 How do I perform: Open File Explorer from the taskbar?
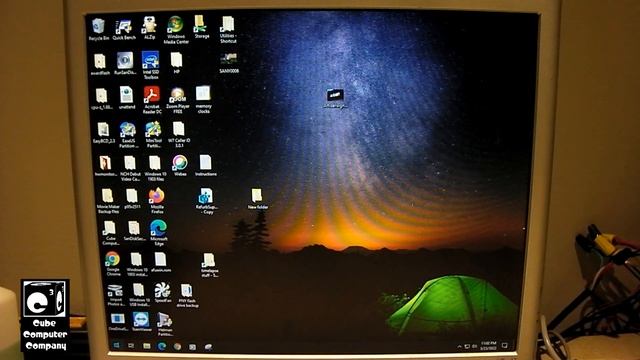147,346
